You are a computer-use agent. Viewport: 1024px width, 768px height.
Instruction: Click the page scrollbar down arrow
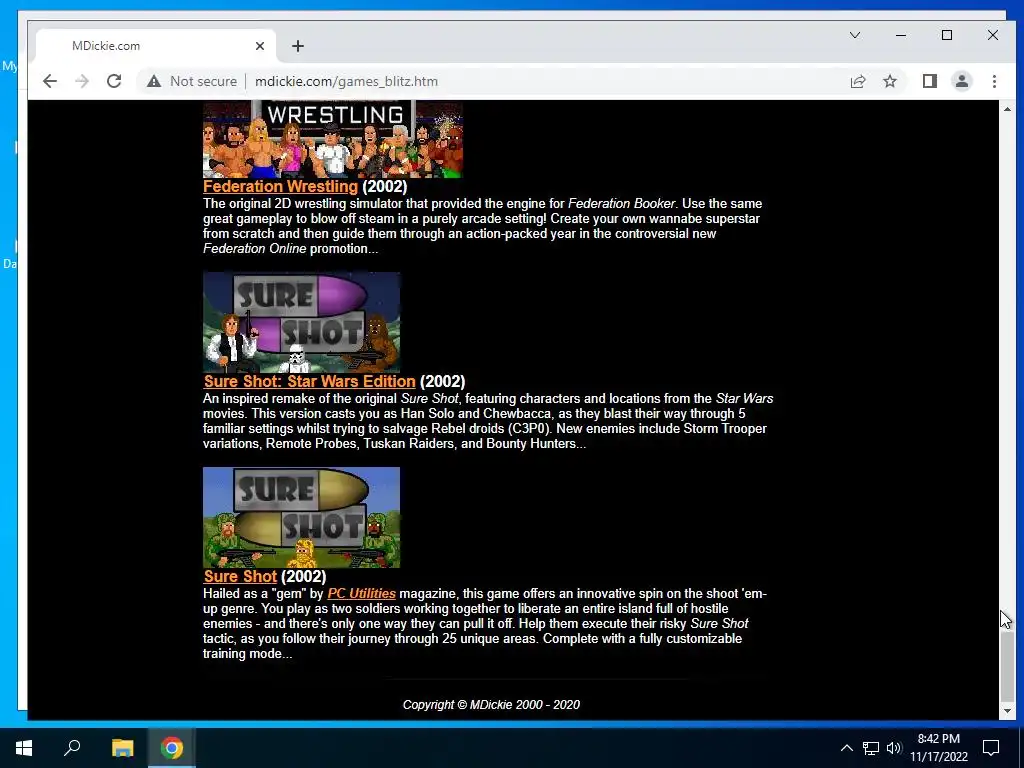click(1006, 711)
